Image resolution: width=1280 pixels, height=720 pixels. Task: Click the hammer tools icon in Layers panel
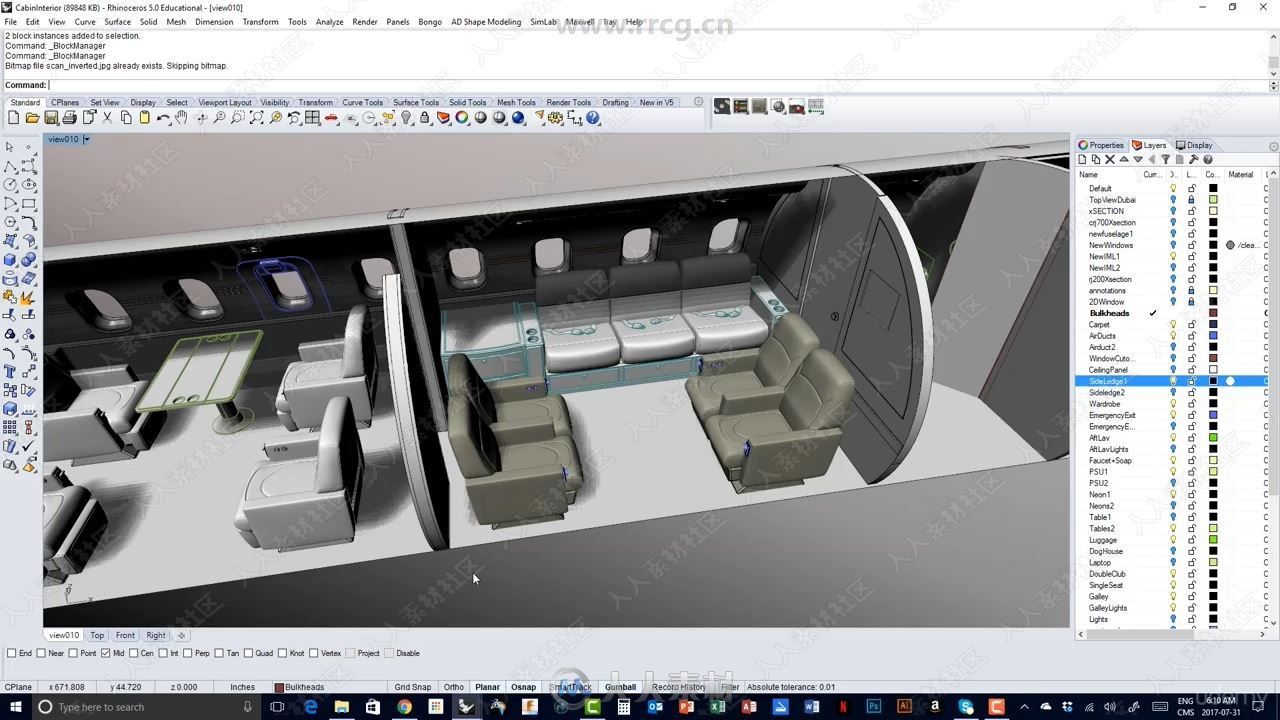[x=1193, y=159]
